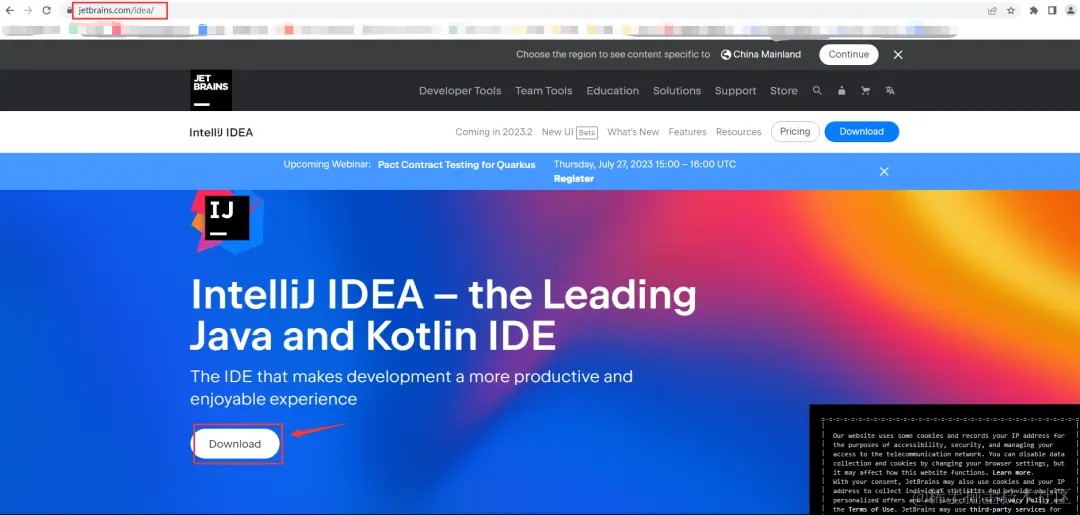Image resolution: width=1080 pixels, height=515 pixels.
Task: Open the Coming in 2023.2 page
Action: (x=494, y=132)
